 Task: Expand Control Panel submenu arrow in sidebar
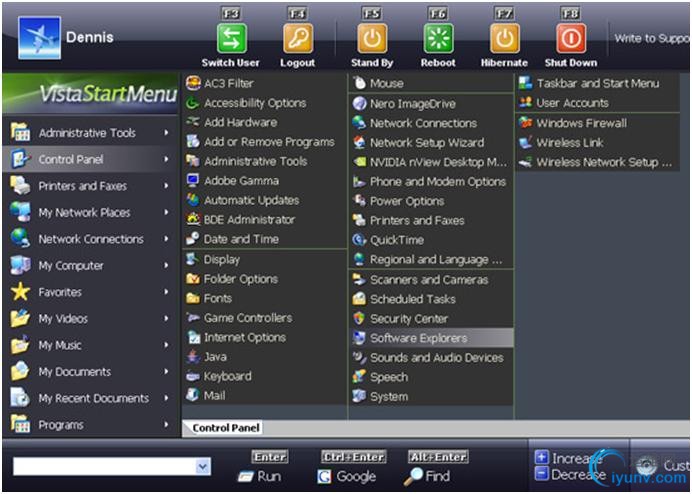tap(166, 159)
